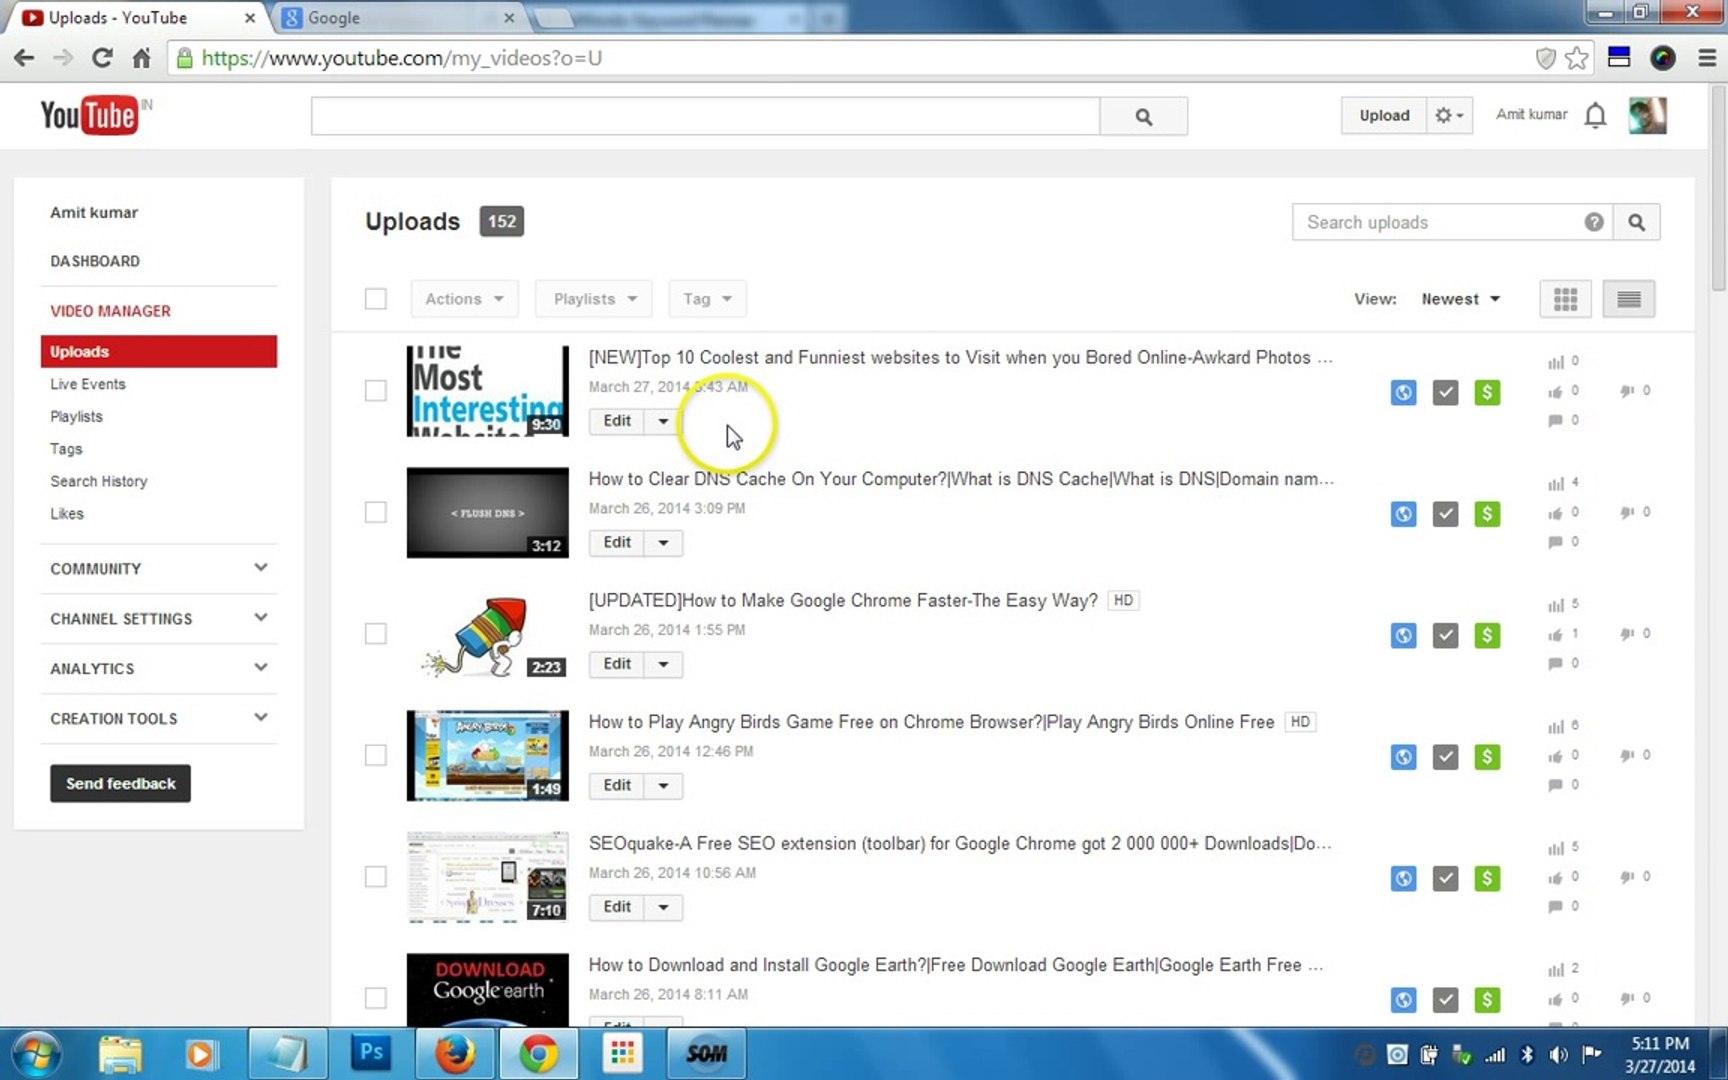This screenshot has height=1080, width=1728.
Task: Open the Search uploads help question mark
Action: pyautogui.click(x=1594, y=222)
